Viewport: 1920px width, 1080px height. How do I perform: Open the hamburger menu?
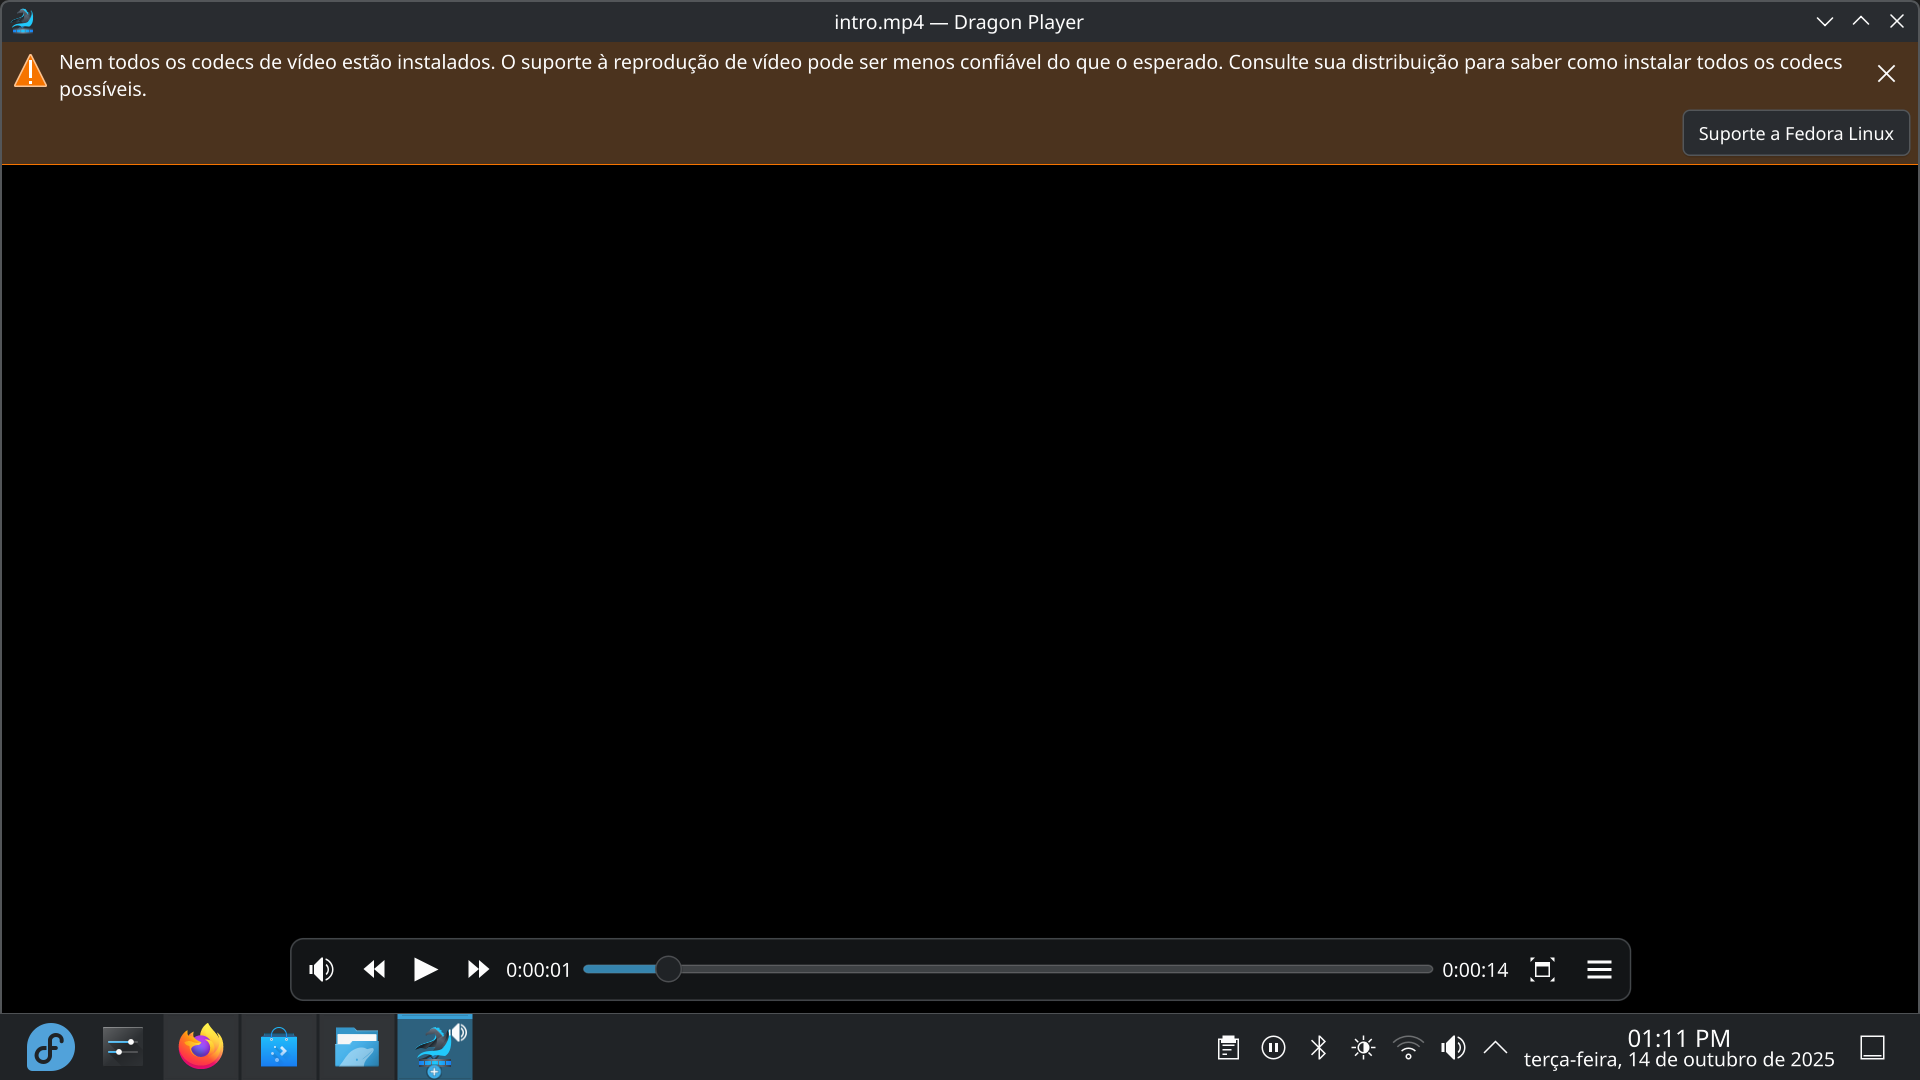pos(1599,969)
